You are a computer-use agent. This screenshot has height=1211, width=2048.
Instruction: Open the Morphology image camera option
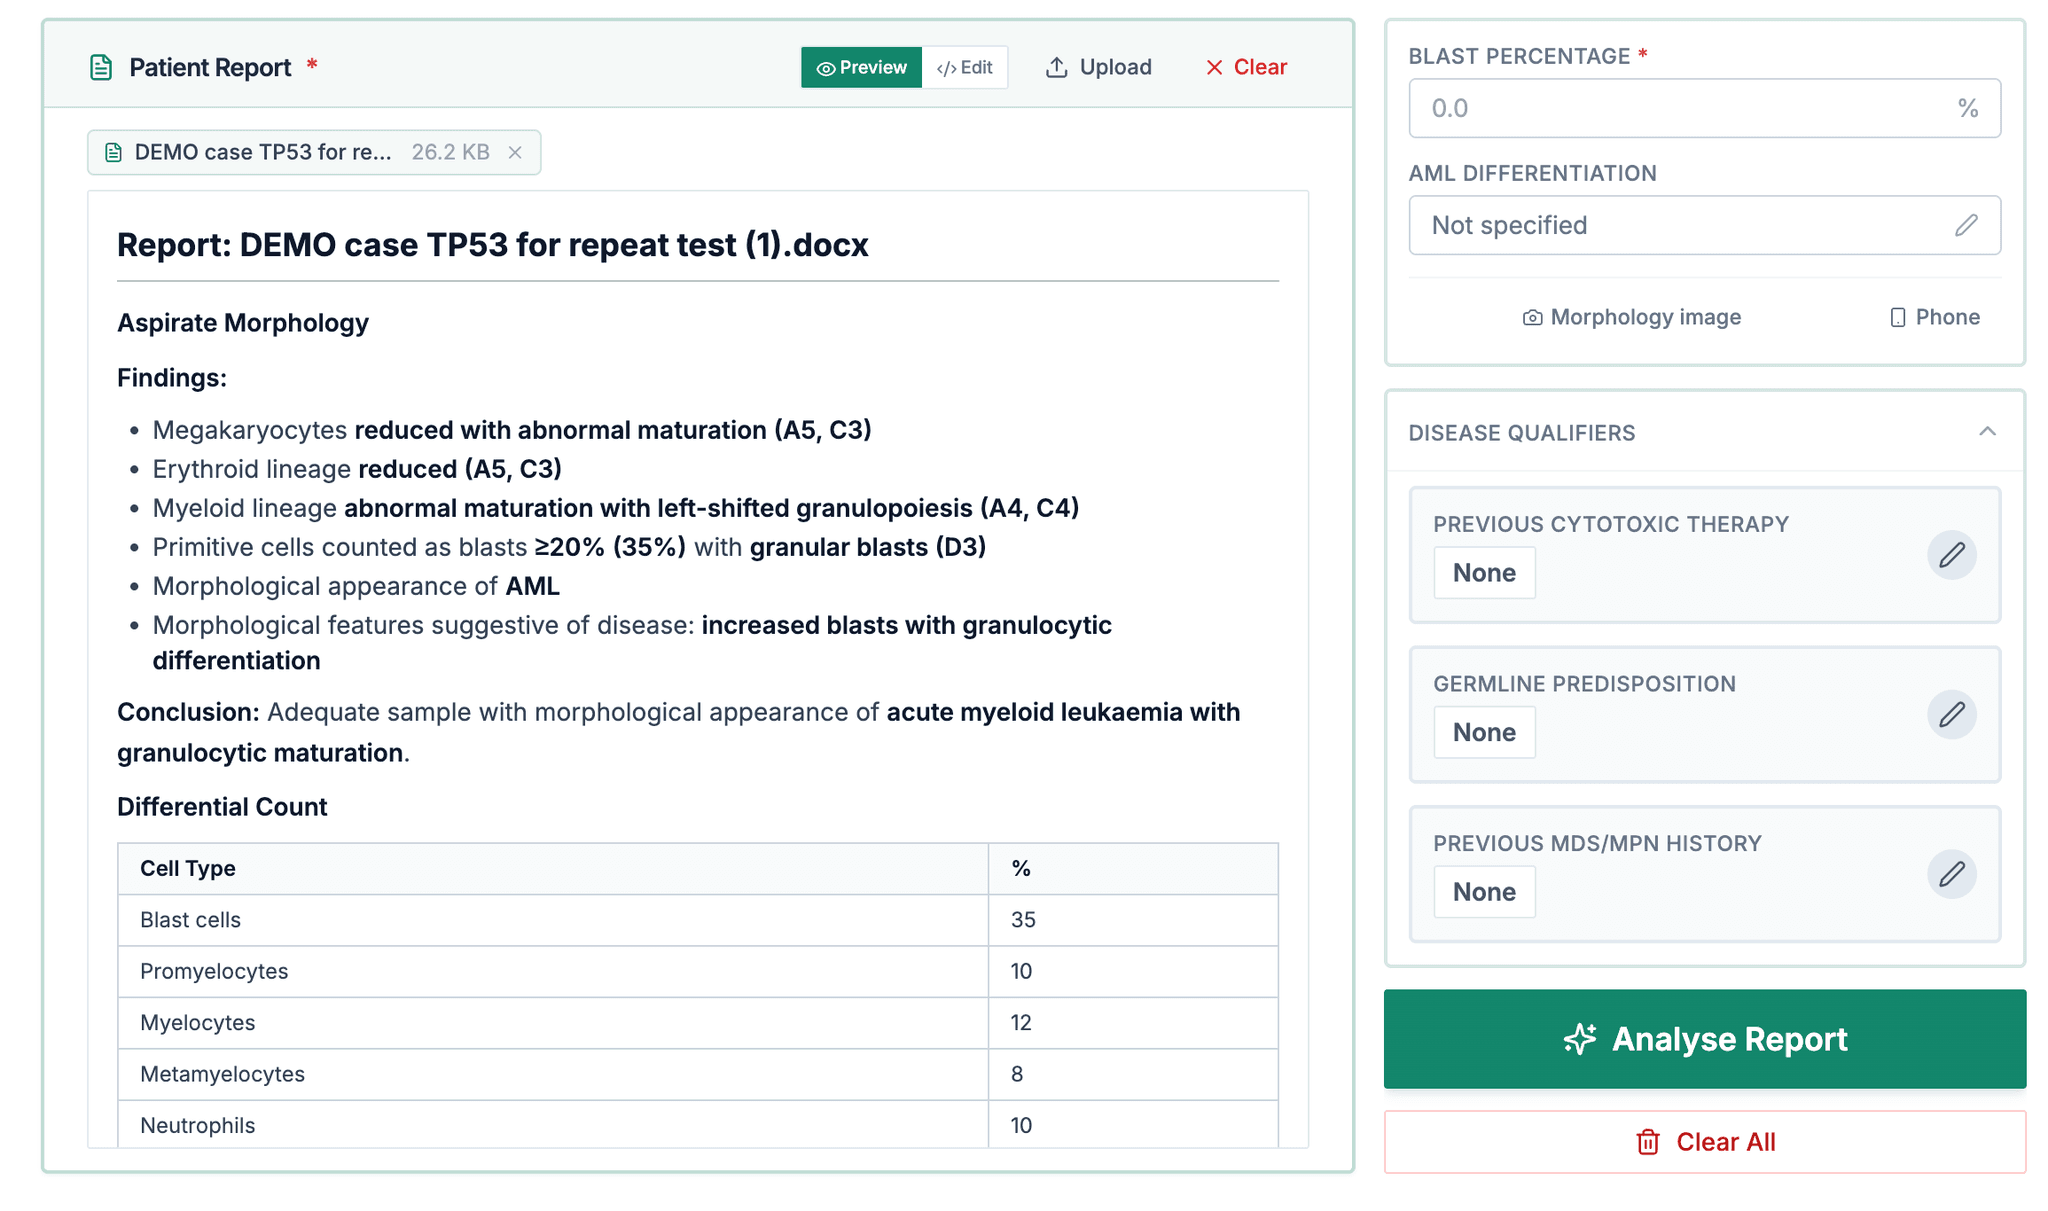click(1631, 317)
